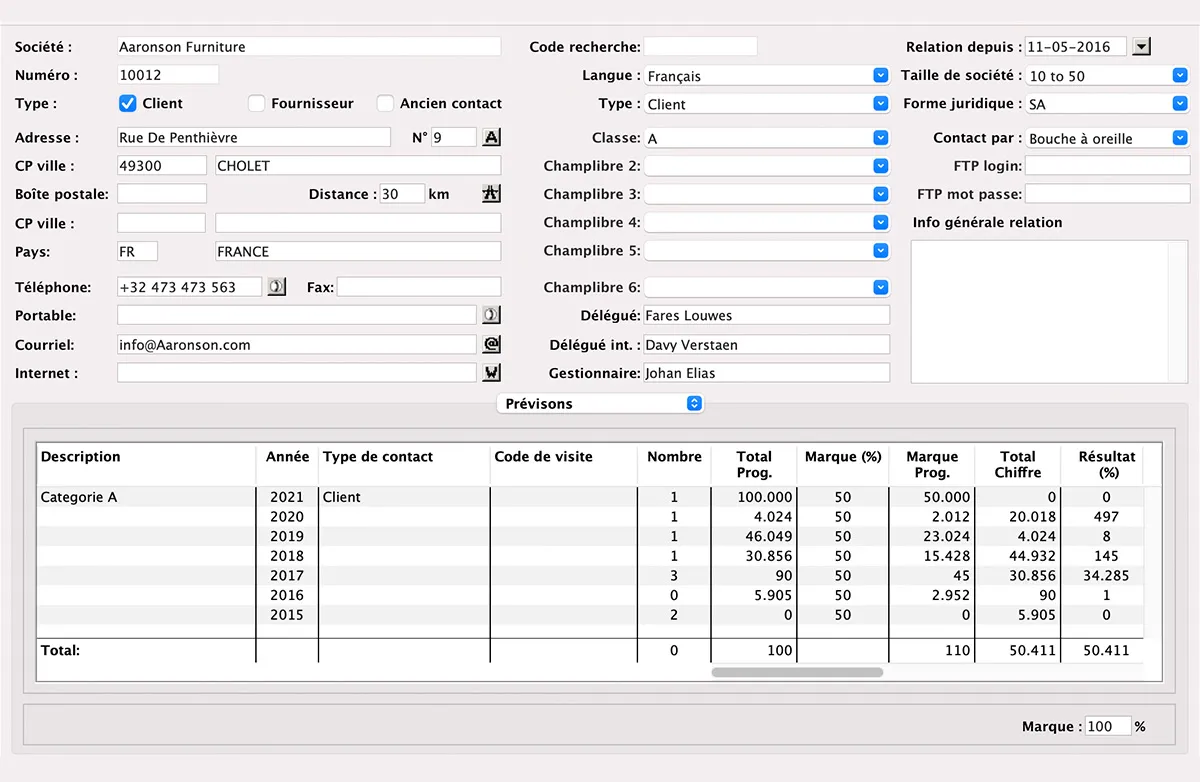Open the date picker arrow for Relation depuis

(x=1142, y=47)
